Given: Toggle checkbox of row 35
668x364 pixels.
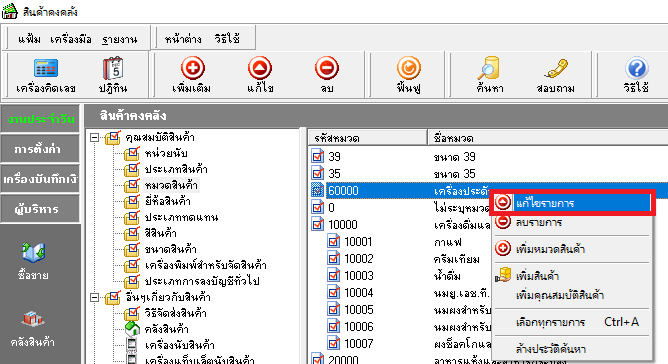Looking at the screenshot, I should [x=317, y=173].
